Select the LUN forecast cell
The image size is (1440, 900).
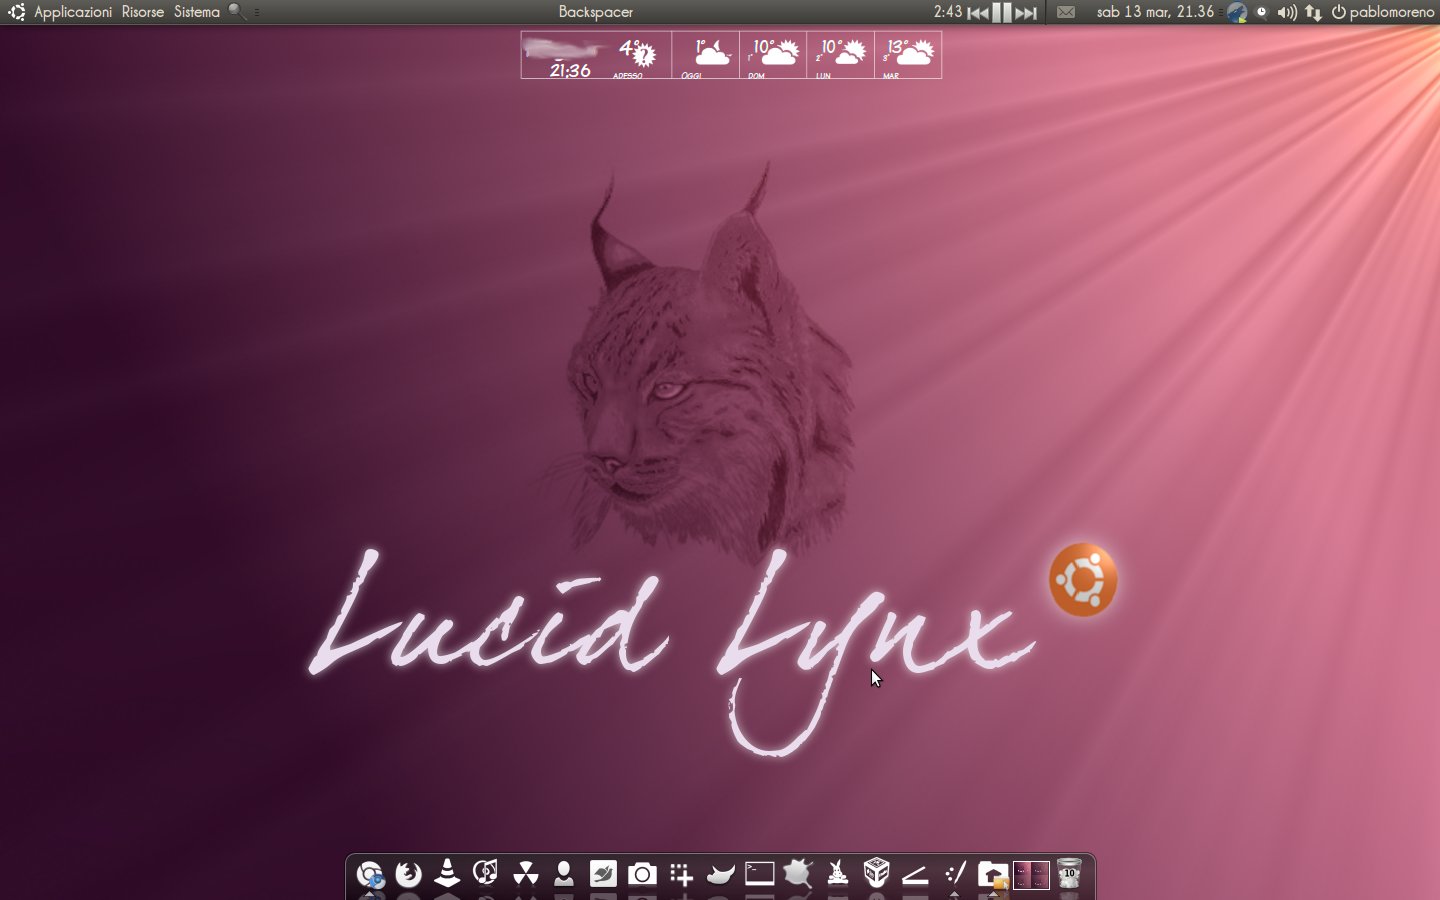(x=841, y=55)
